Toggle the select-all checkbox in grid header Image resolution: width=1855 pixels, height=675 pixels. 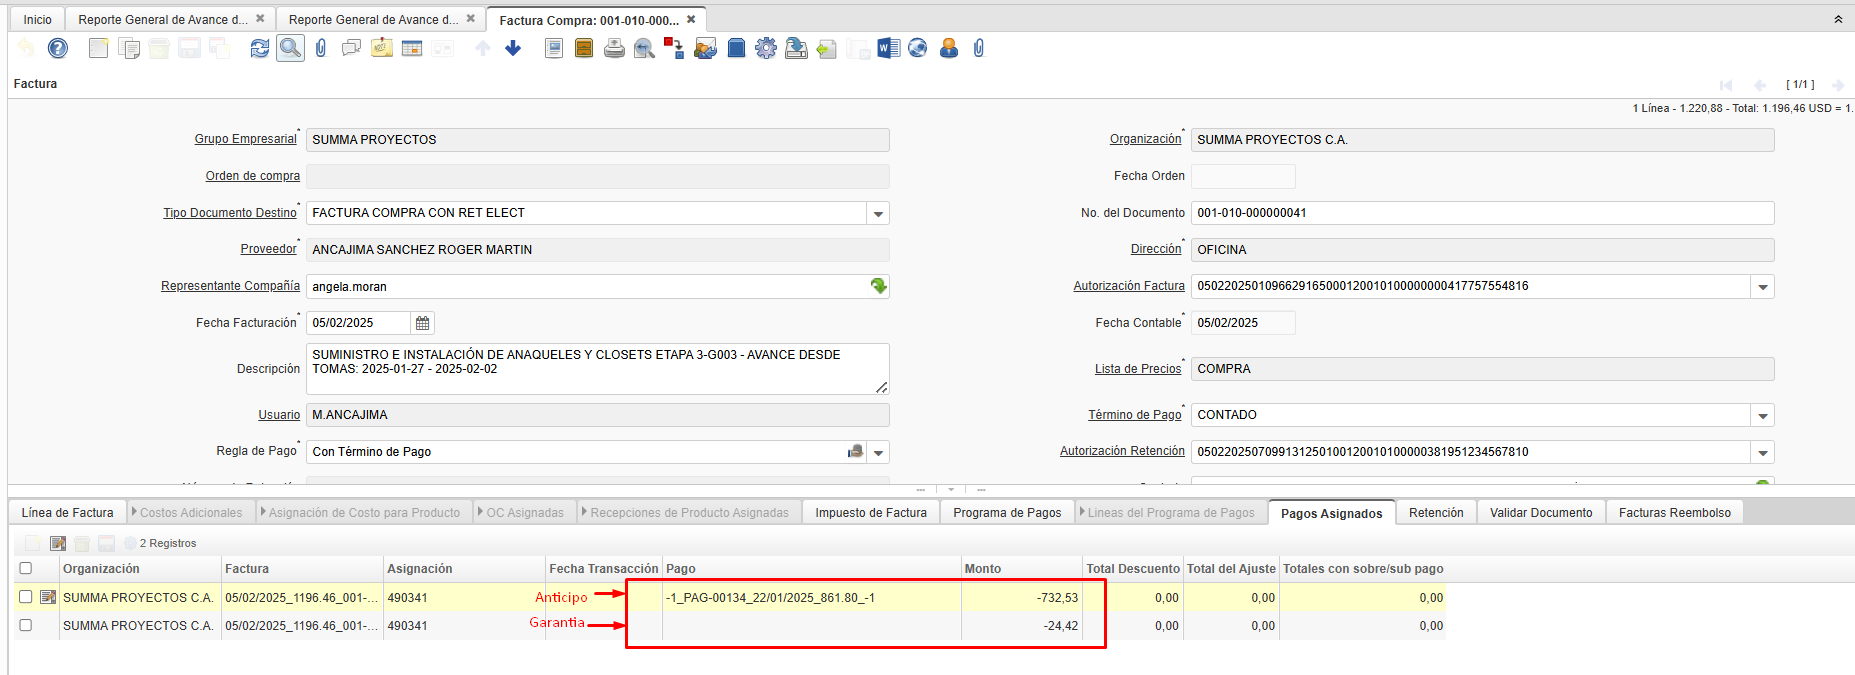26,568
